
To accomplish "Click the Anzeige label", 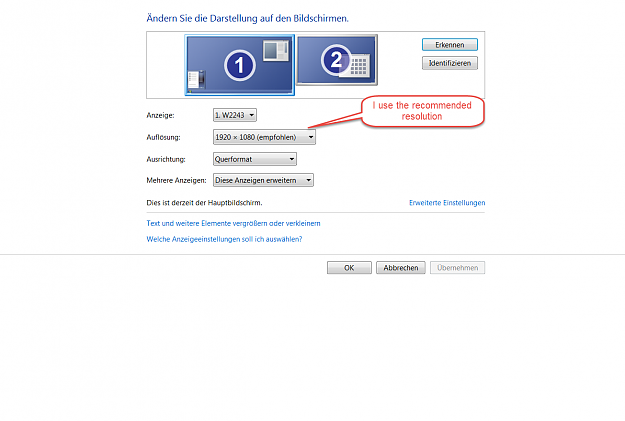I will (x=160, y=116).
